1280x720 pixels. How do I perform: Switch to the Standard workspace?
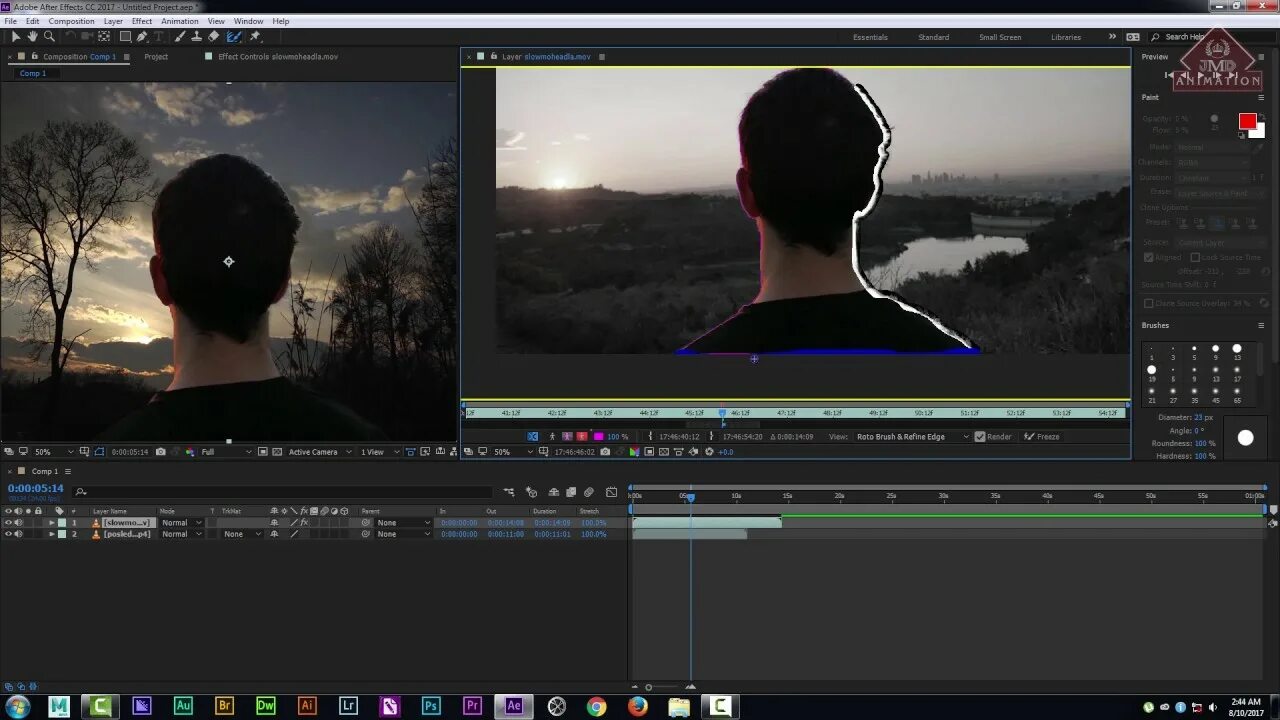click(933, 36)
